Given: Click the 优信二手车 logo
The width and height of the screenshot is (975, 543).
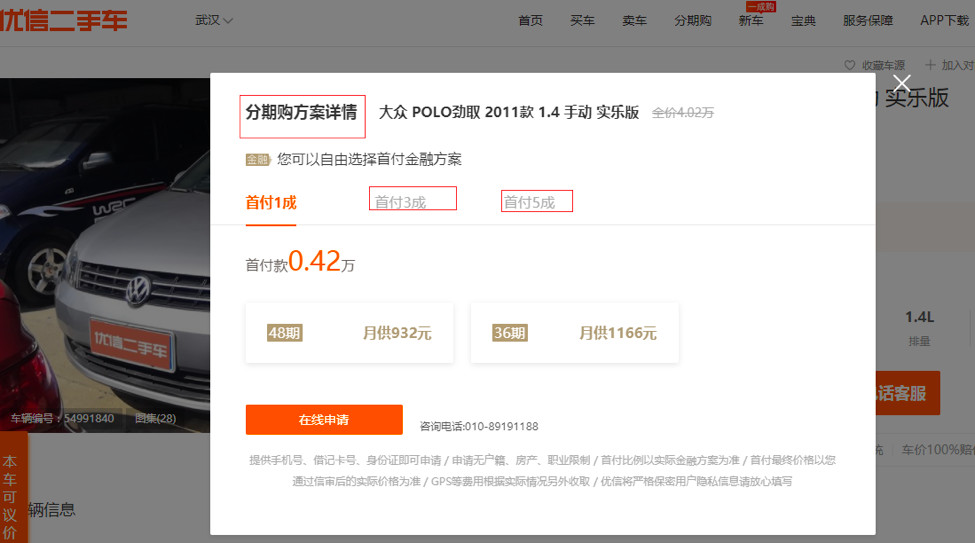Looking at the screenshot, I should pyautogui.click(x=63, y=20).
